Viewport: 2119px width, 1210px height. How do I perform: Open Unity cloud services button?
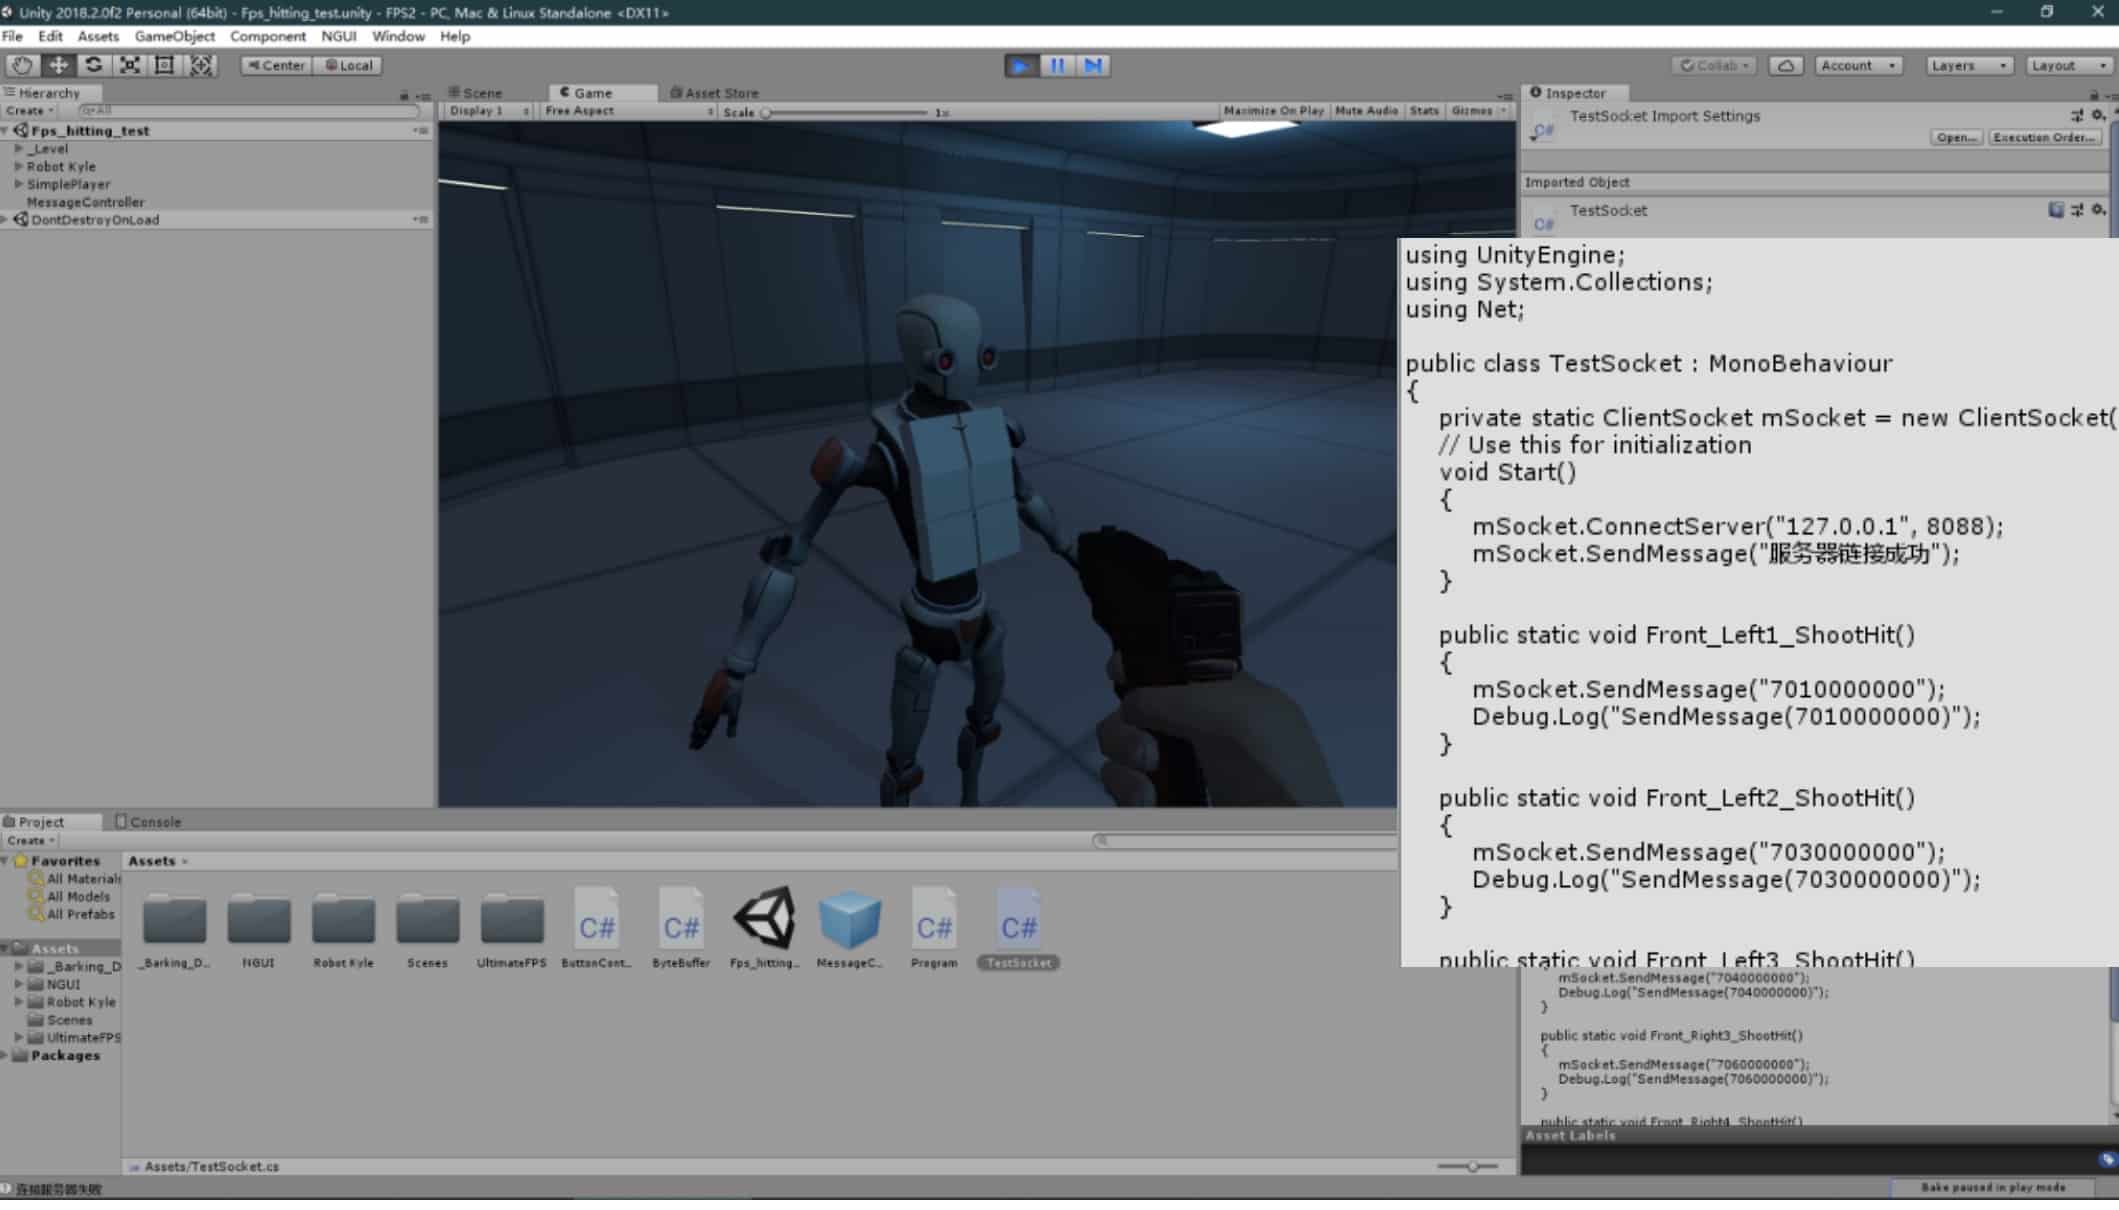point(1786,65)
